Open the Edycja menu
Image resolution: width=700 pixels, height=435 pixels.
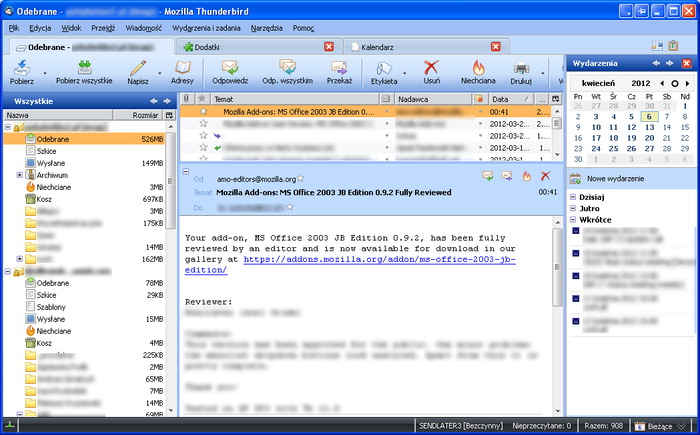pyautogui.click(x=40, y=28)
